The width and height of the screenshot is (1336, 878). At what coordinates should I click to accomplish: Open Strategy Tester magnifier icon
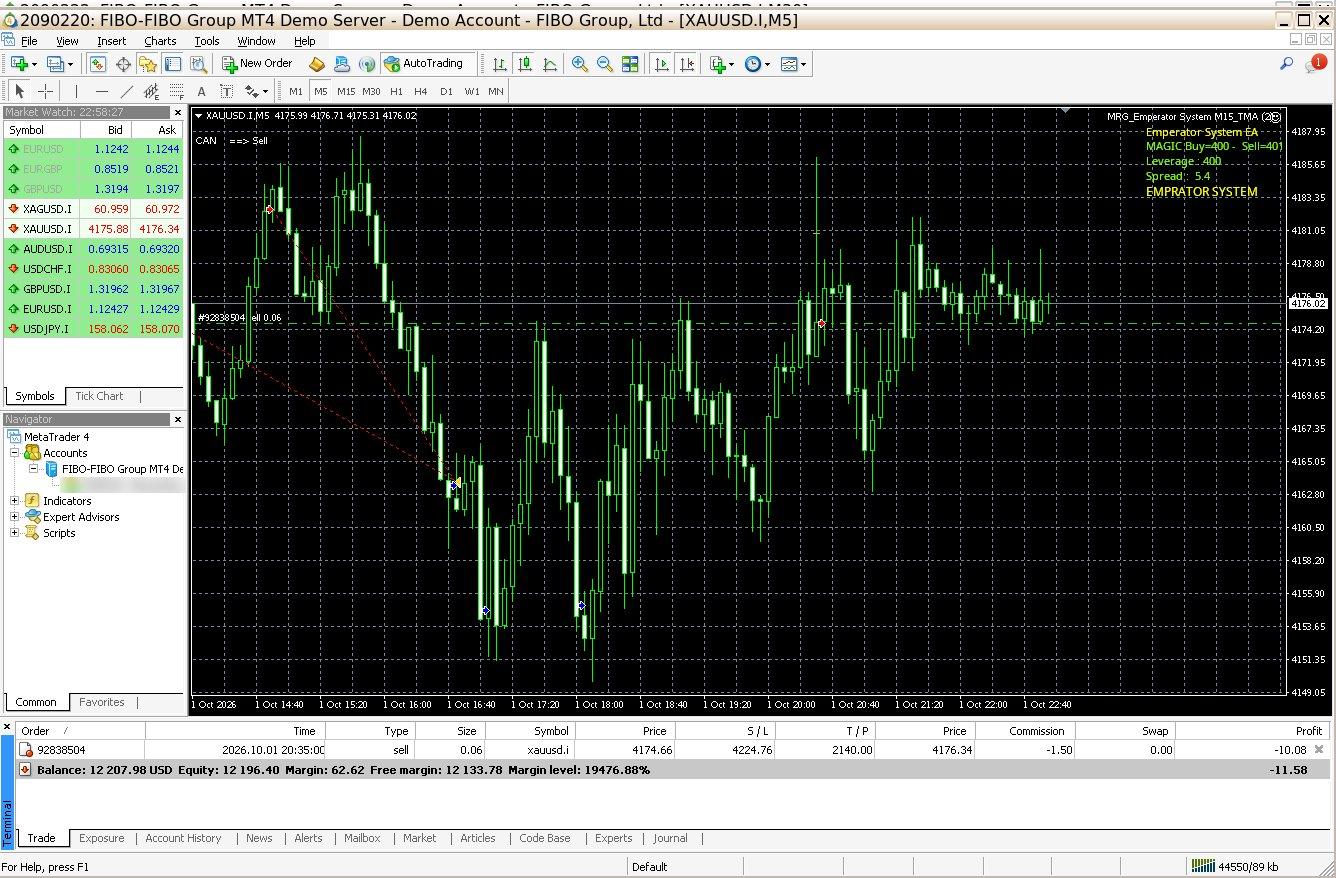point(198,64)
